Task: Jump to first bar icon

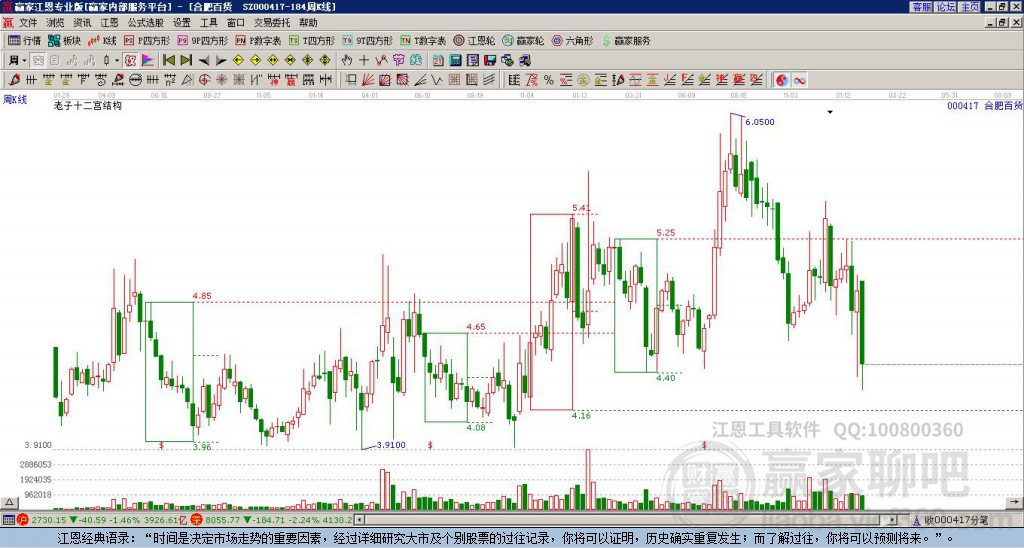Action: [169, 61]
